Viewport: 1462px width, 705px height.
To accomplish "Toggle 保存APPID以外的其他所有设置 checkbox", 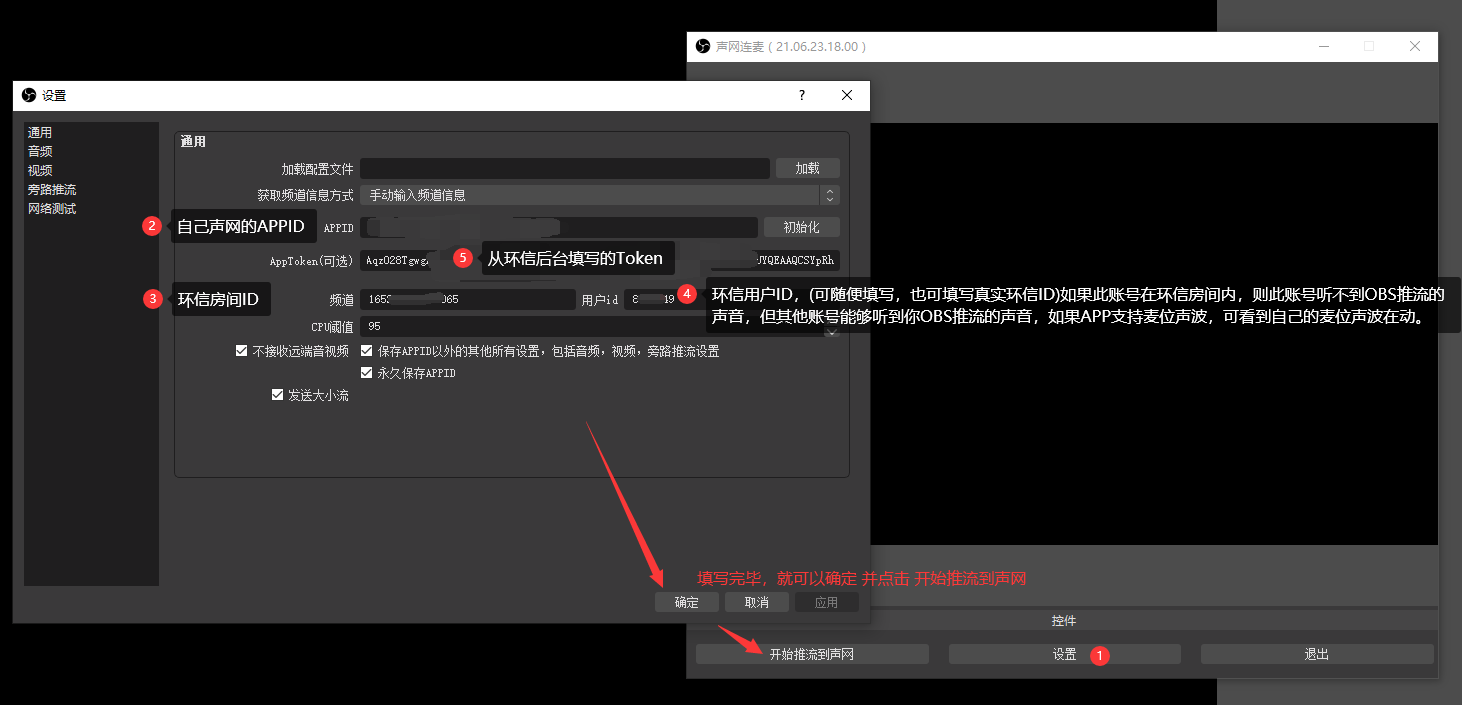I will coord(367,351).
